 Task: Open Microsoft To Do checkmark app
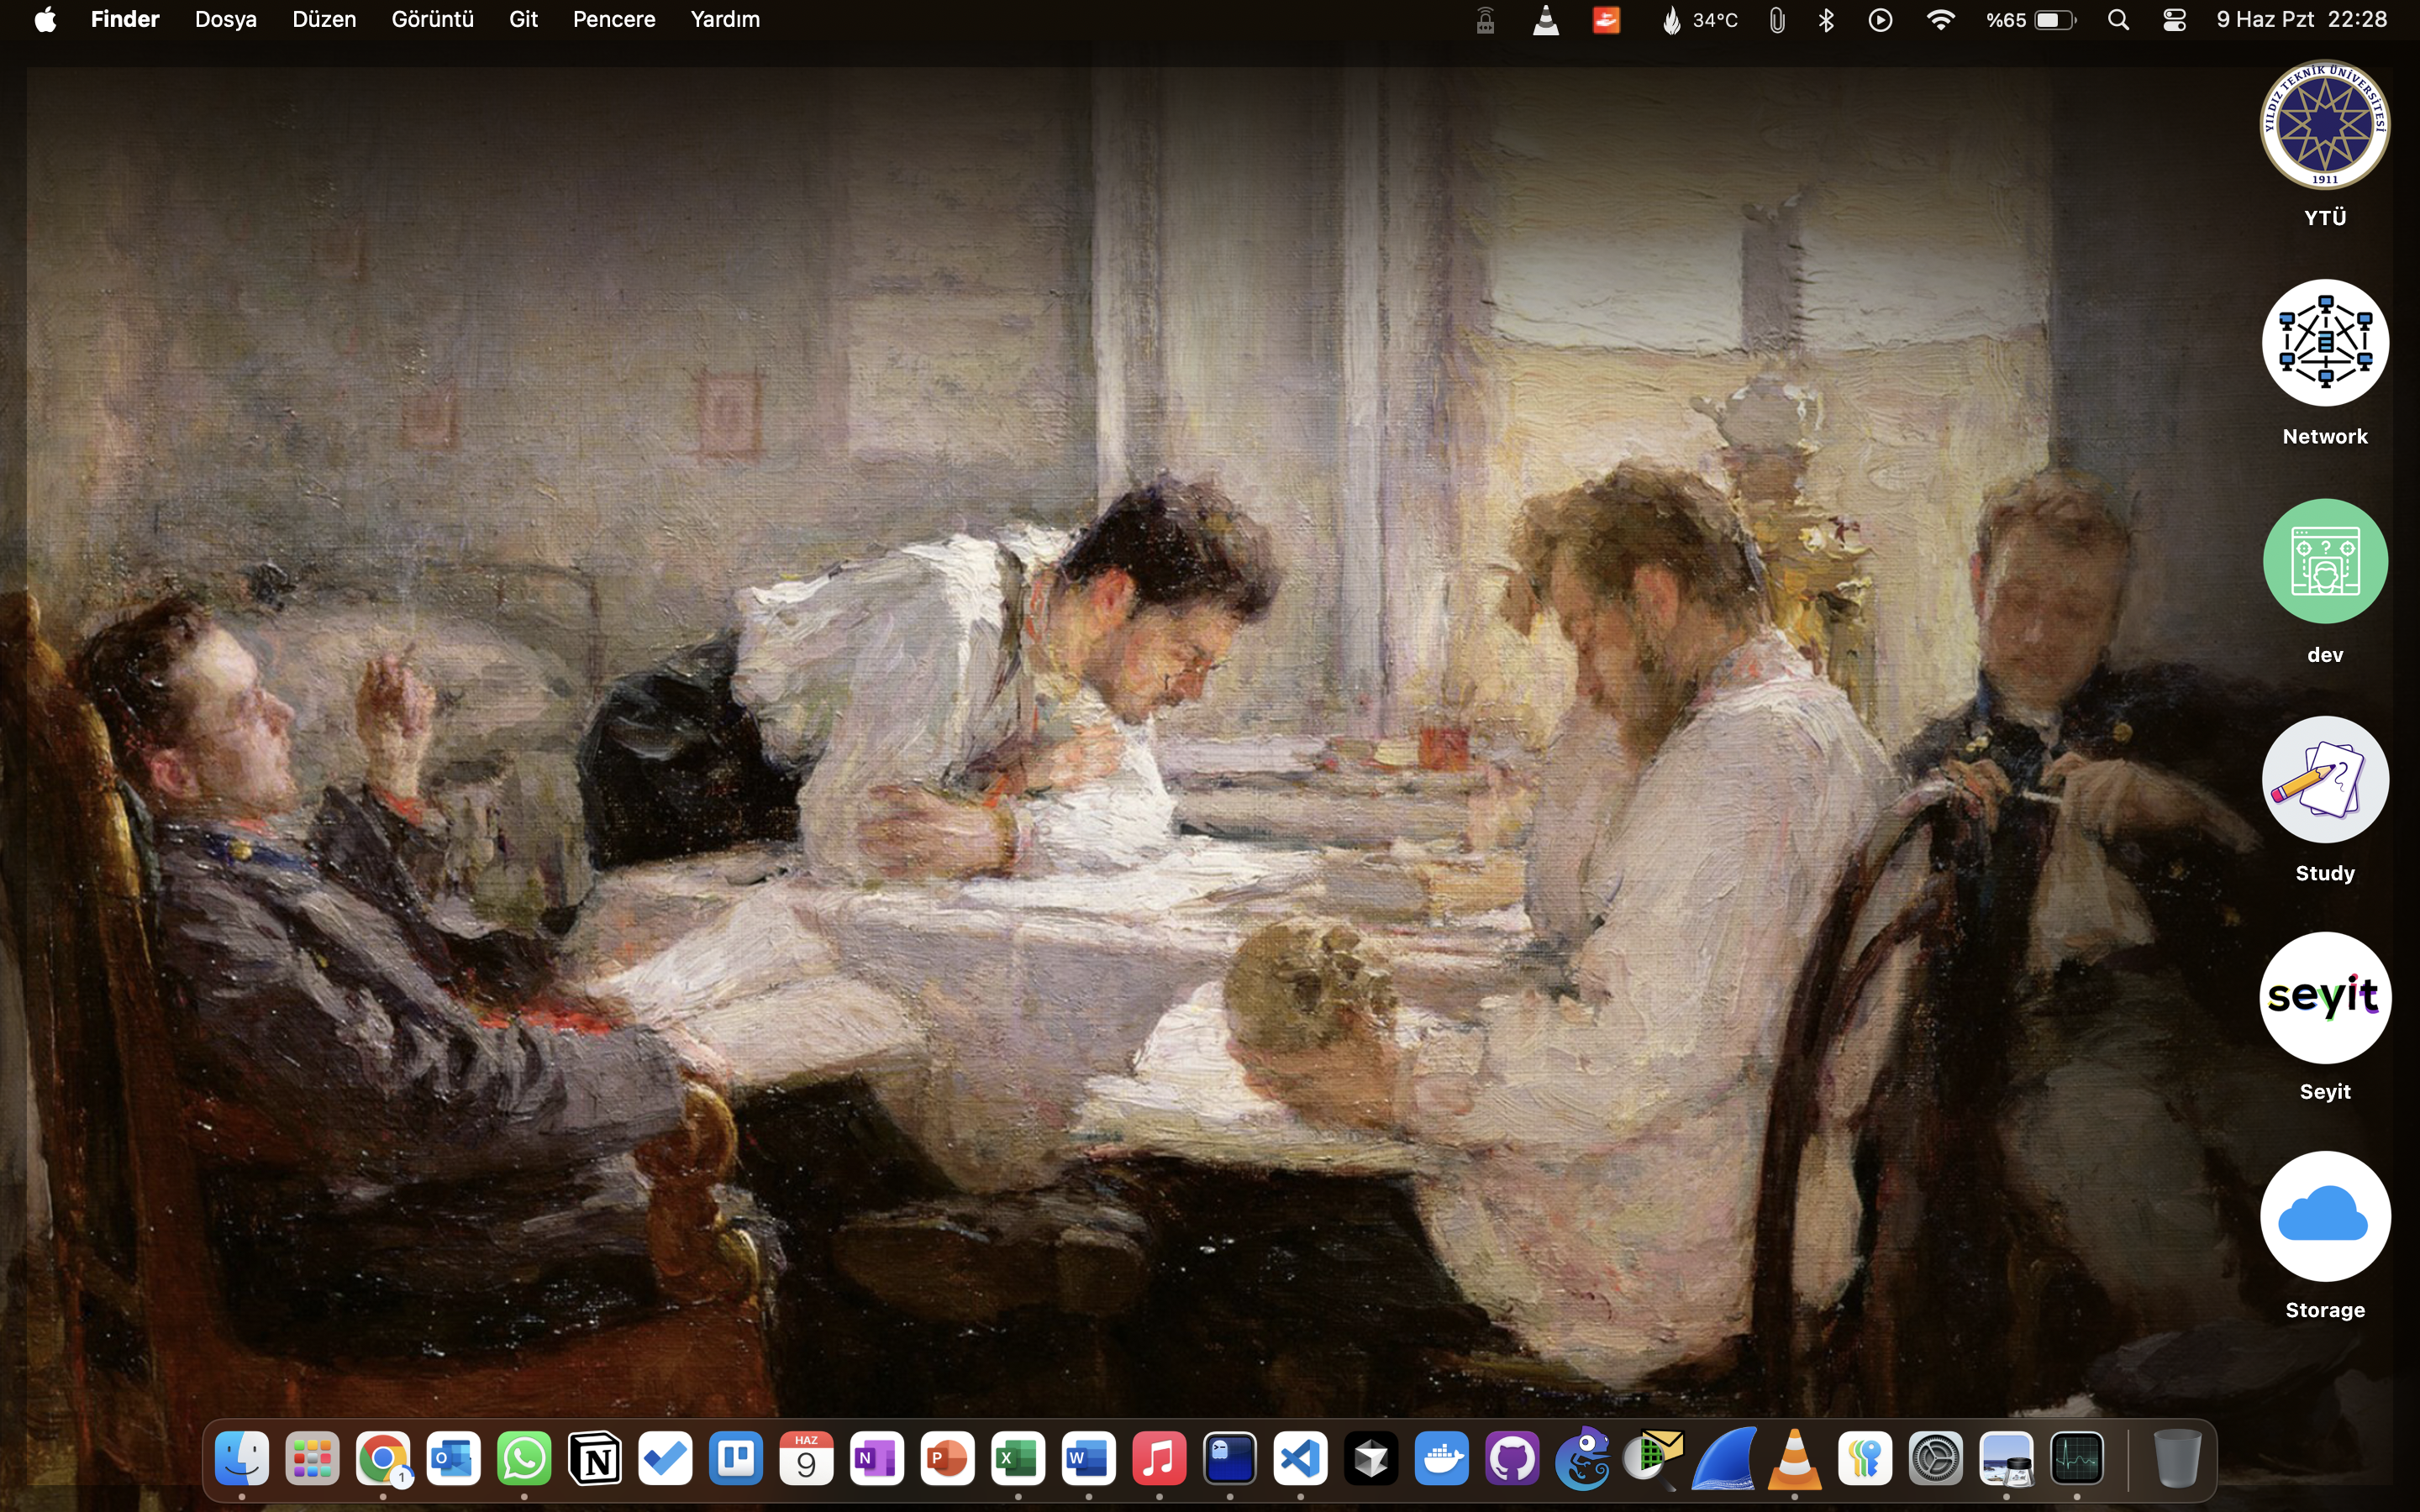665,1459
